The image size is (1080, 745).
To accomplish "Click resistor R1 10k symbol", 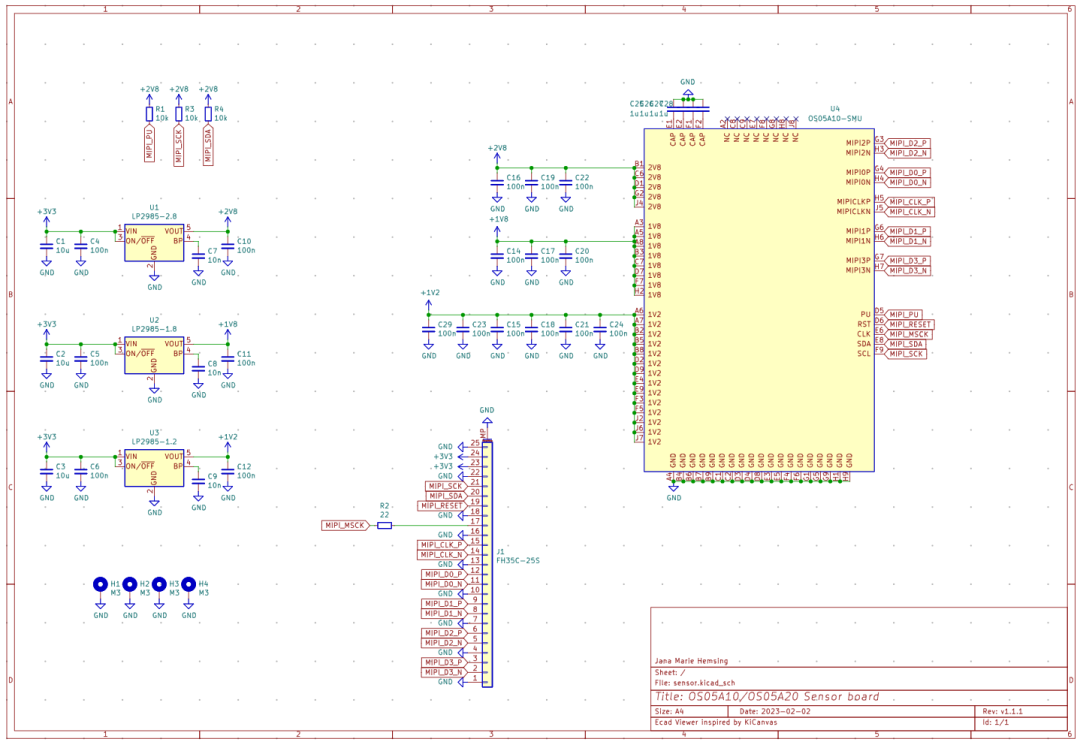I will (149, 114).
